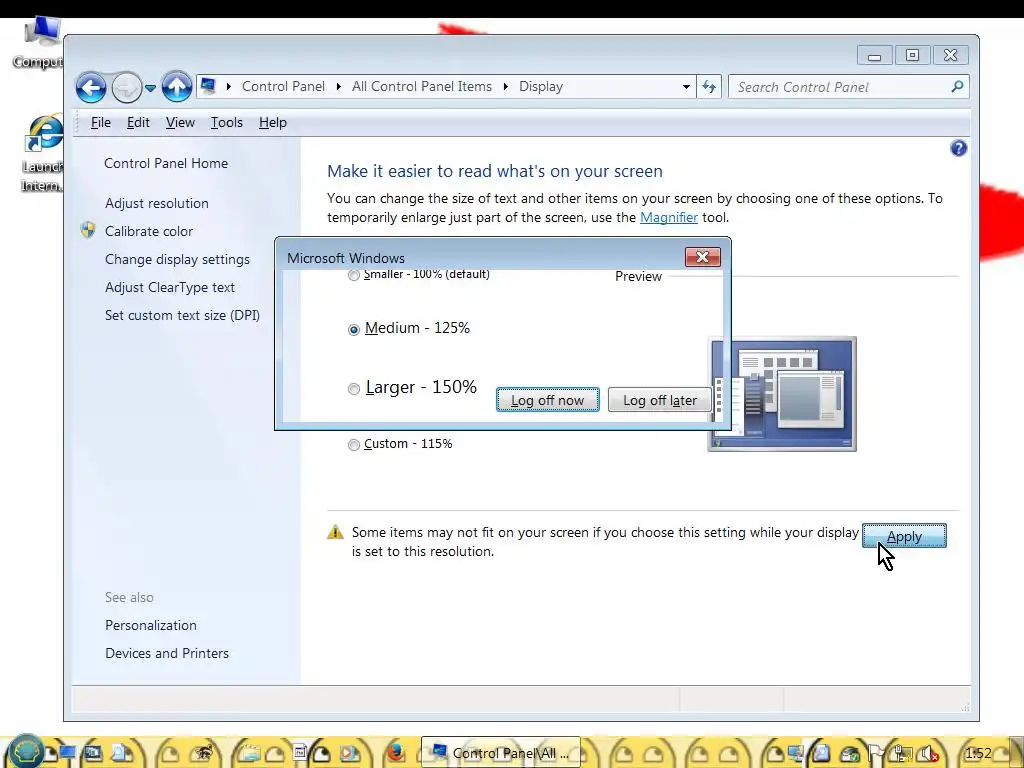Focus the Search Control Panel field
This screenshot has width=1024, height=768.
848,87
